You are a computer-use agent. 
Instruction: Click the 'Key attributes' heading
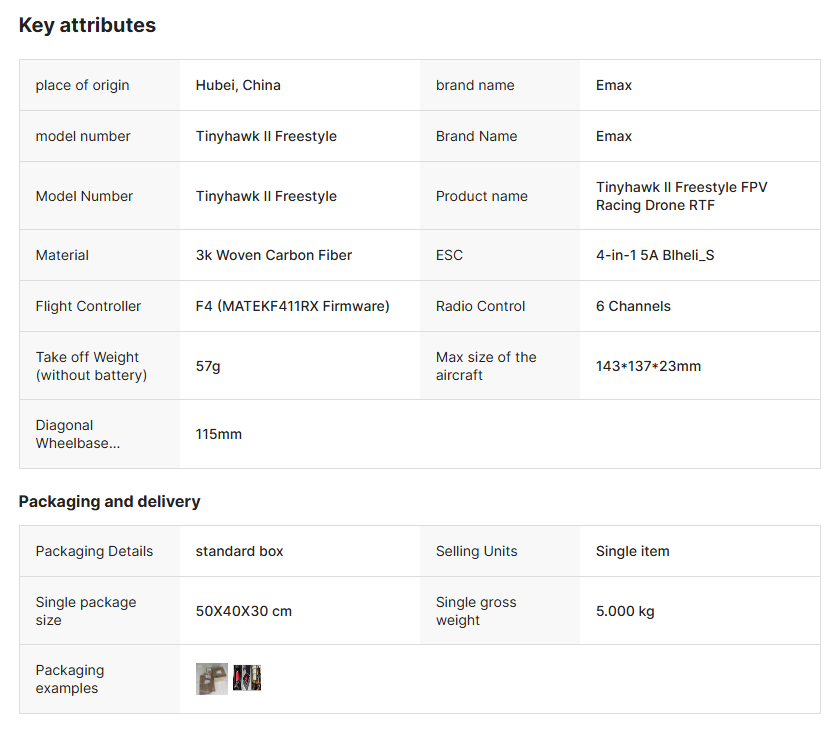[87, 26]
